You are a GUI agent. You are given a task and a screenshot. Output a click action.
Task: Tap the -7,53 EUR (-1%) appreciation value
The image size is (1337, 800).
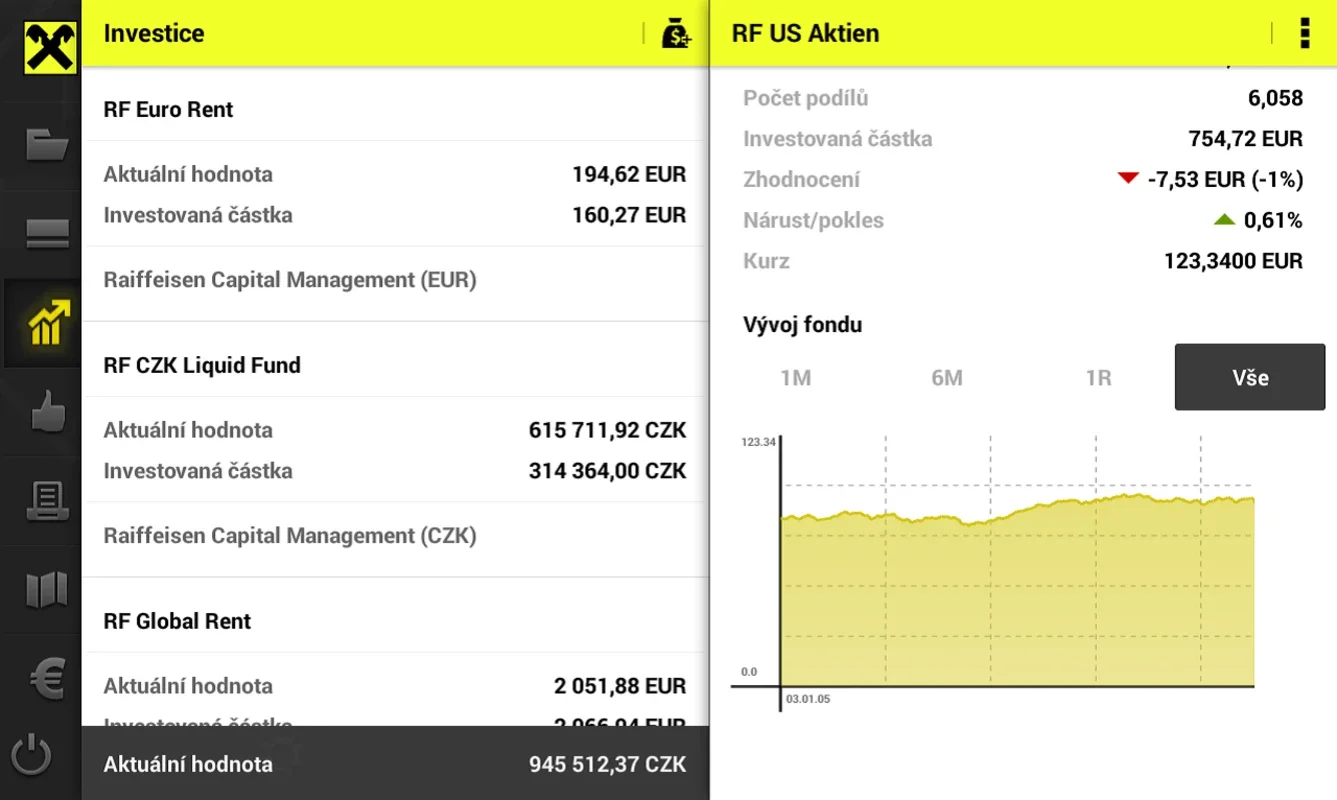tap(1225, 180)
